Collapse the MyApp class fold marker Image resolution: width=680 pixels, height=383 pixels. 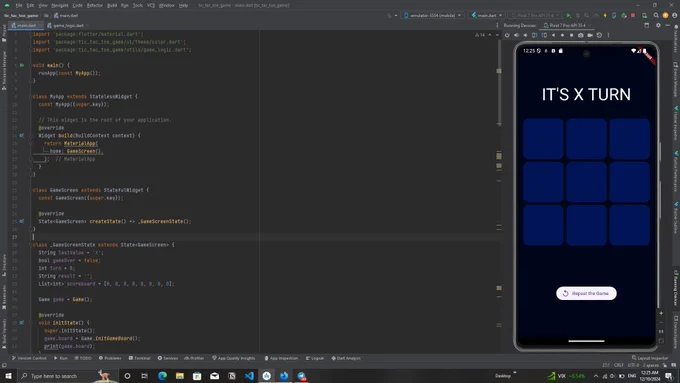click(31, 96)
